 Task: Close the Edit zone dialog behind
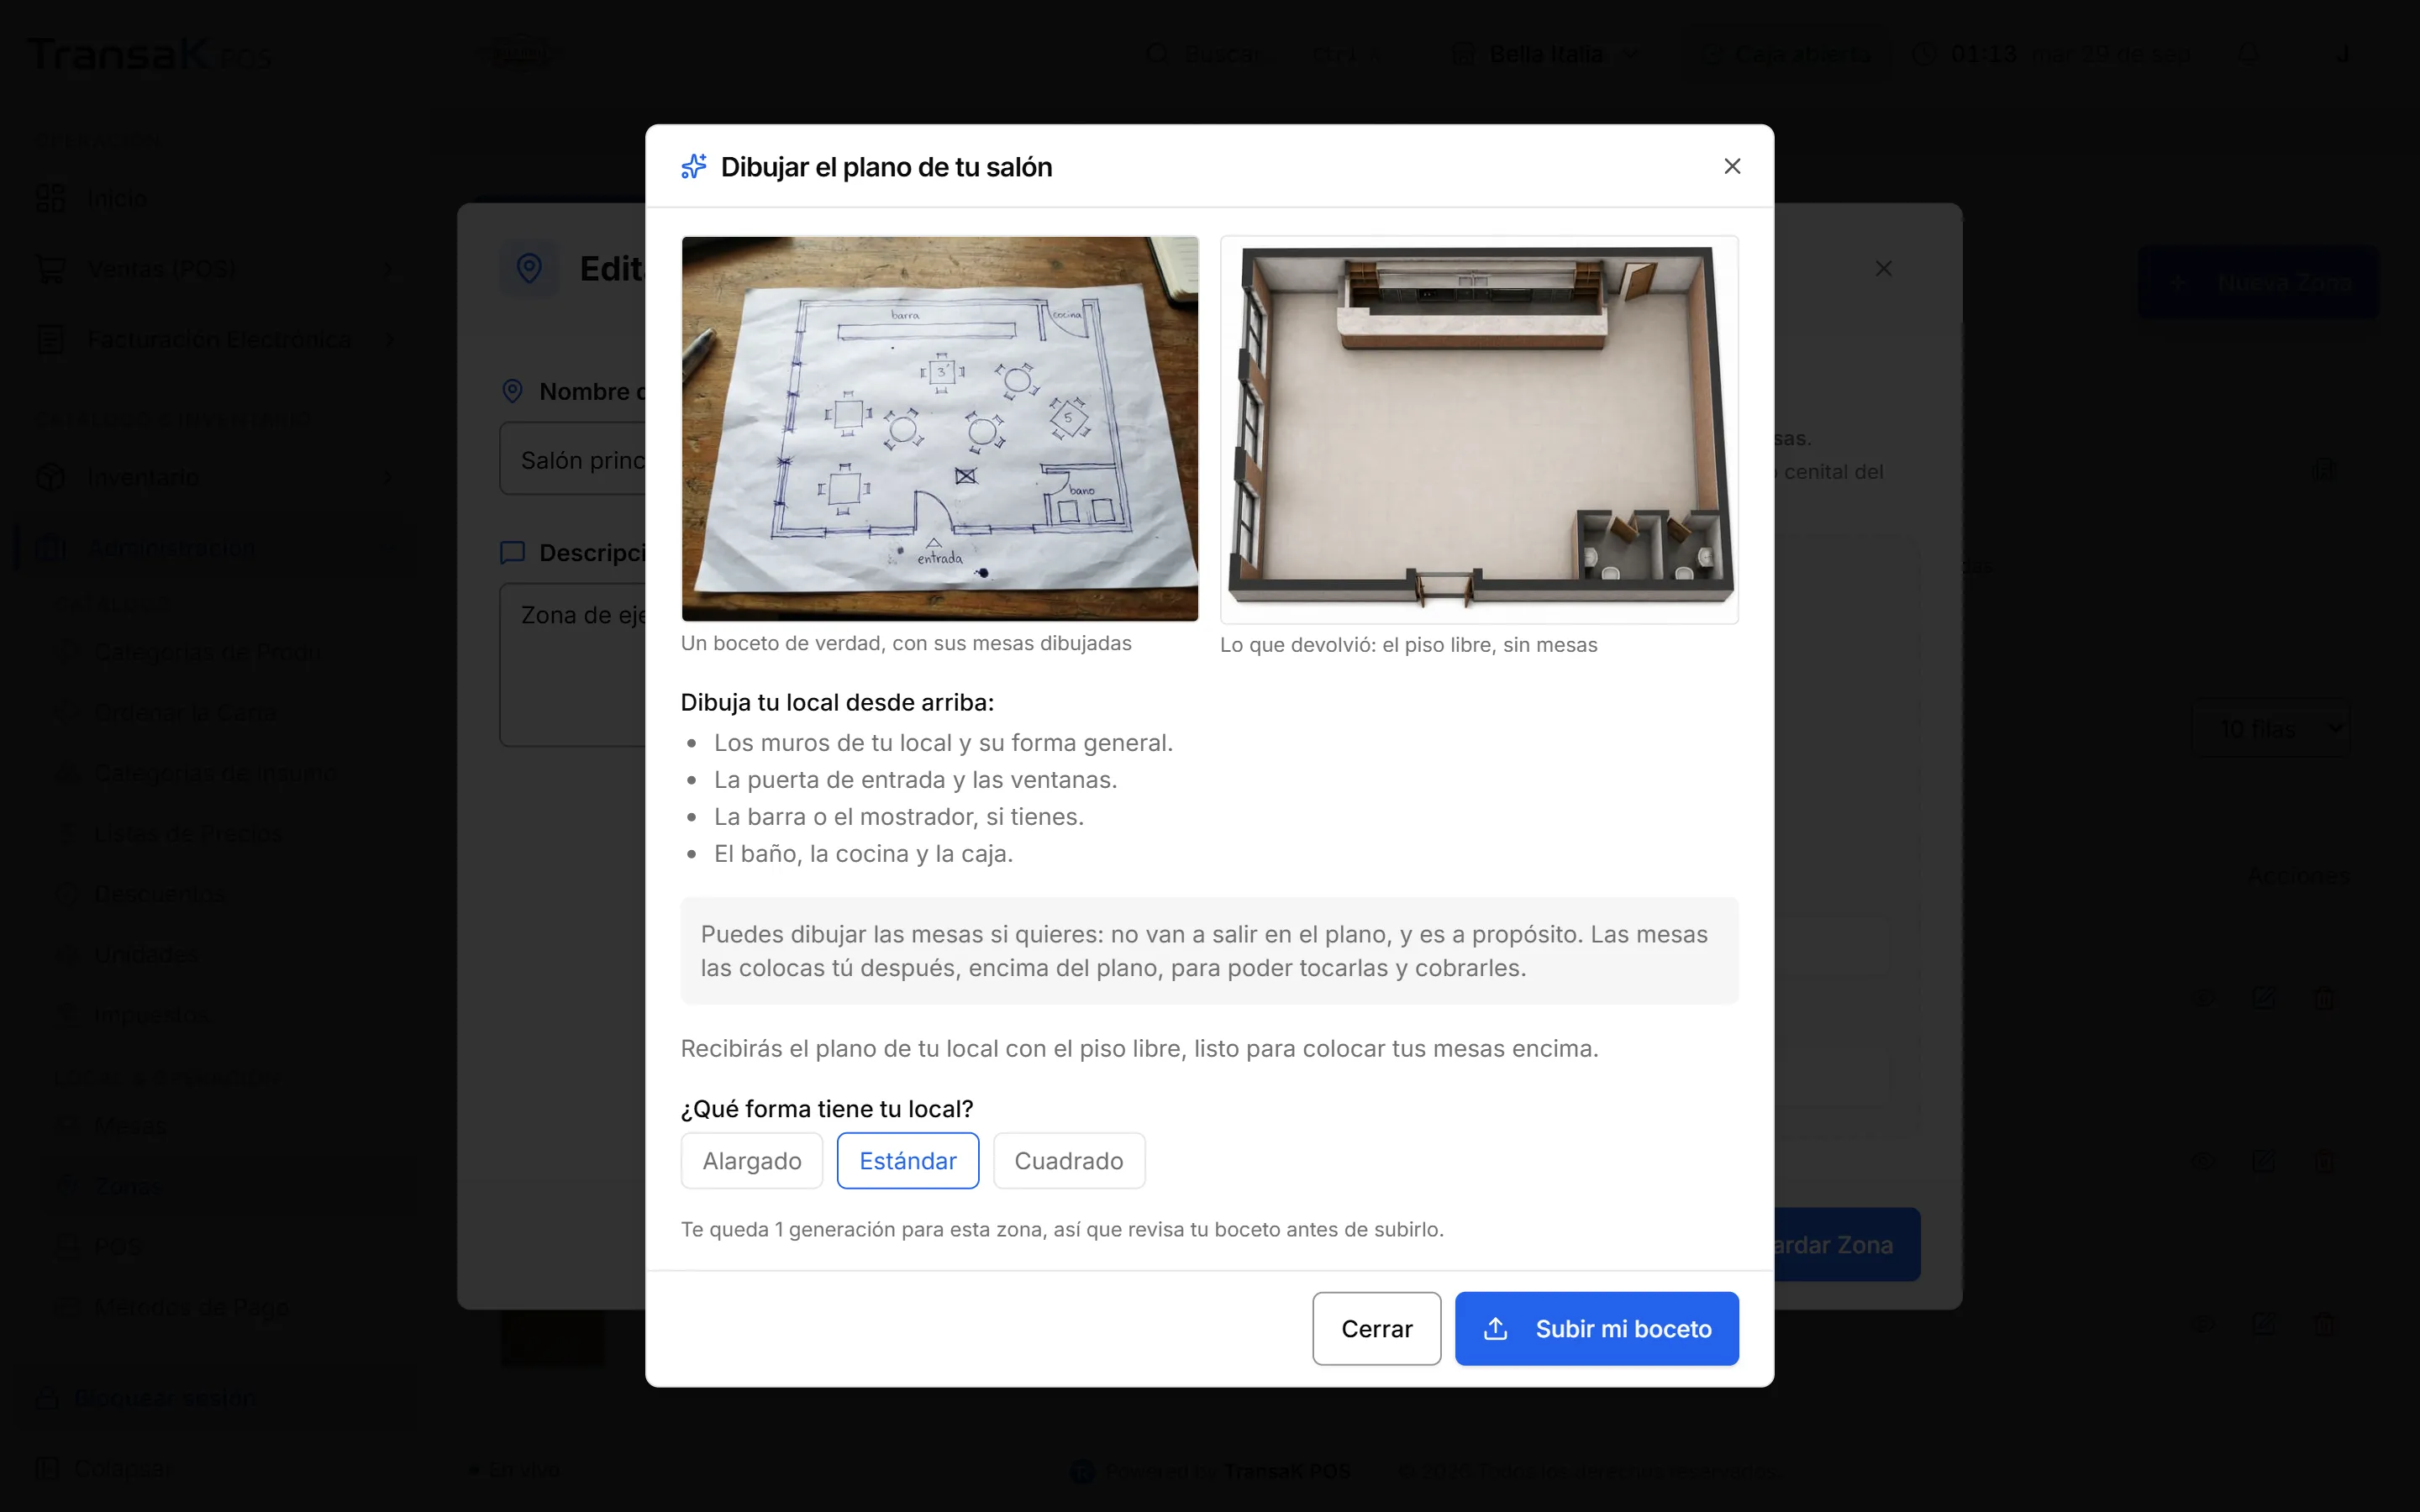pyautogui.click(x=1883, y=268)
